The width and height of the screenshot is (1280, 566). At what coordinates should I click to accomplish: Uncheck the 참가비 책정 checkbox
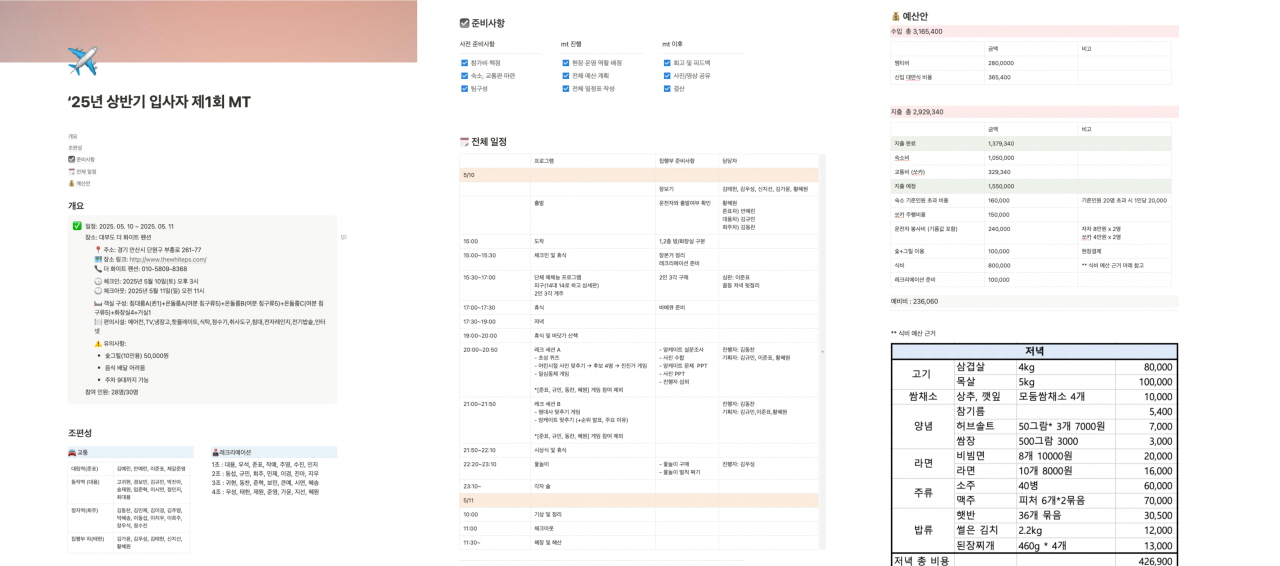pos(464,62)
